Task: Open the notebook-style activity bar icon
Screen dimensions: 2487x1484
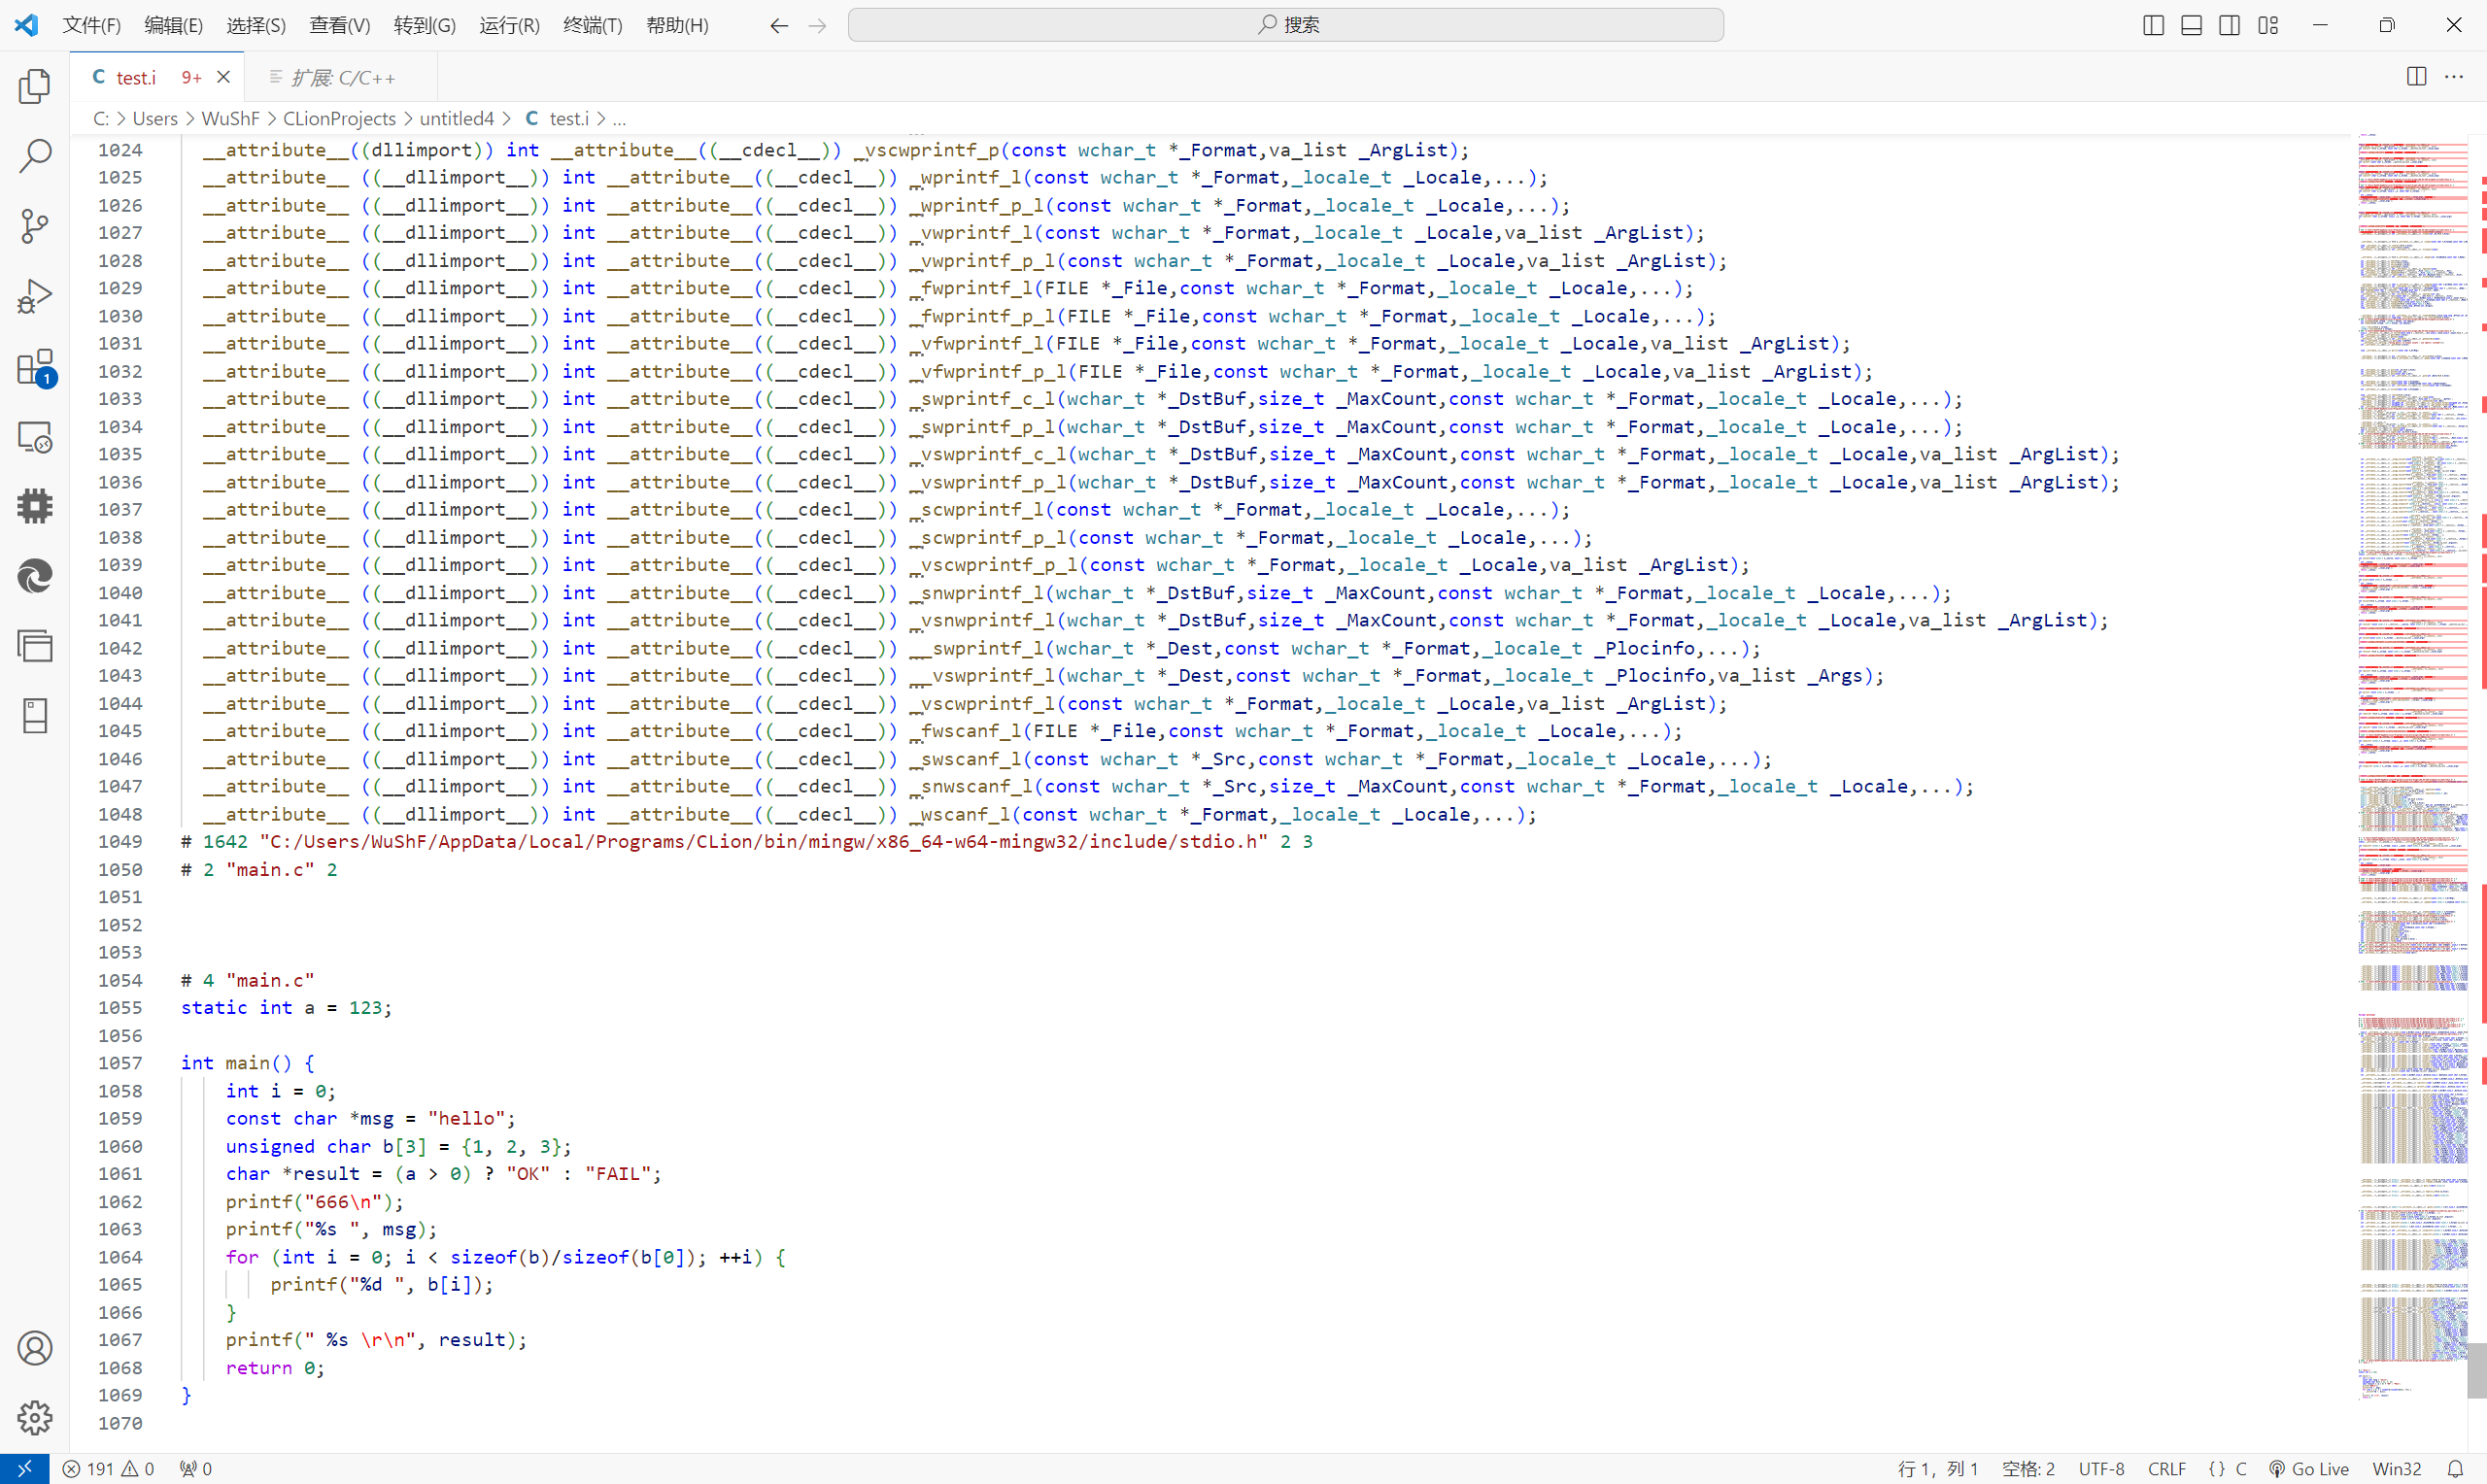Action: [x=35, y=716]
